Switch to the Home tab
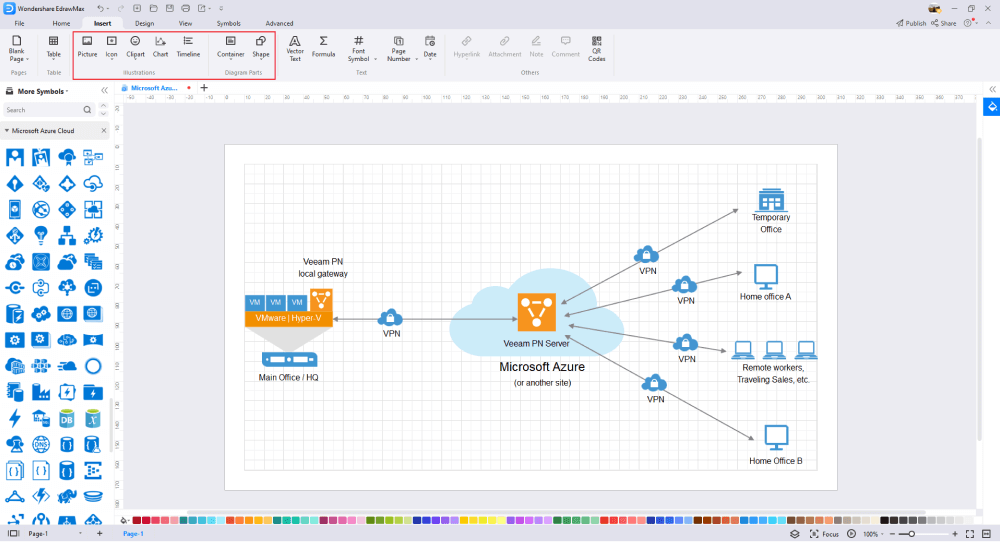1000x542 pixels. 61,23
